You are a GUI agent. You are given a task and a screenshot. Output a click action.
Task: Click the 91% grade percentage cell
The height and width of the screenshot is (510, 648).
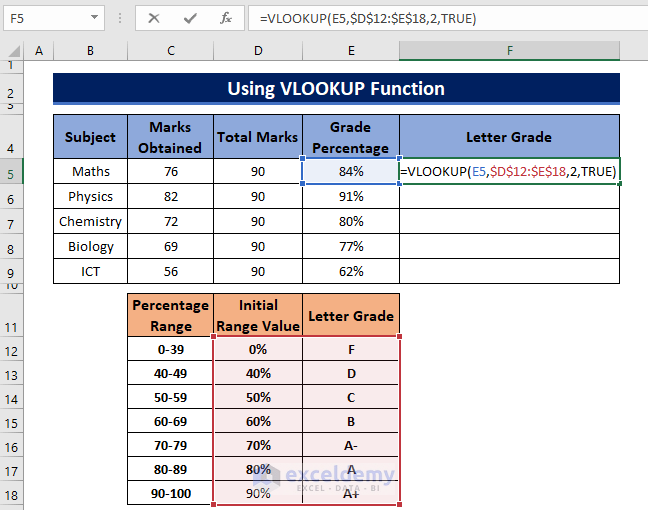351,196
